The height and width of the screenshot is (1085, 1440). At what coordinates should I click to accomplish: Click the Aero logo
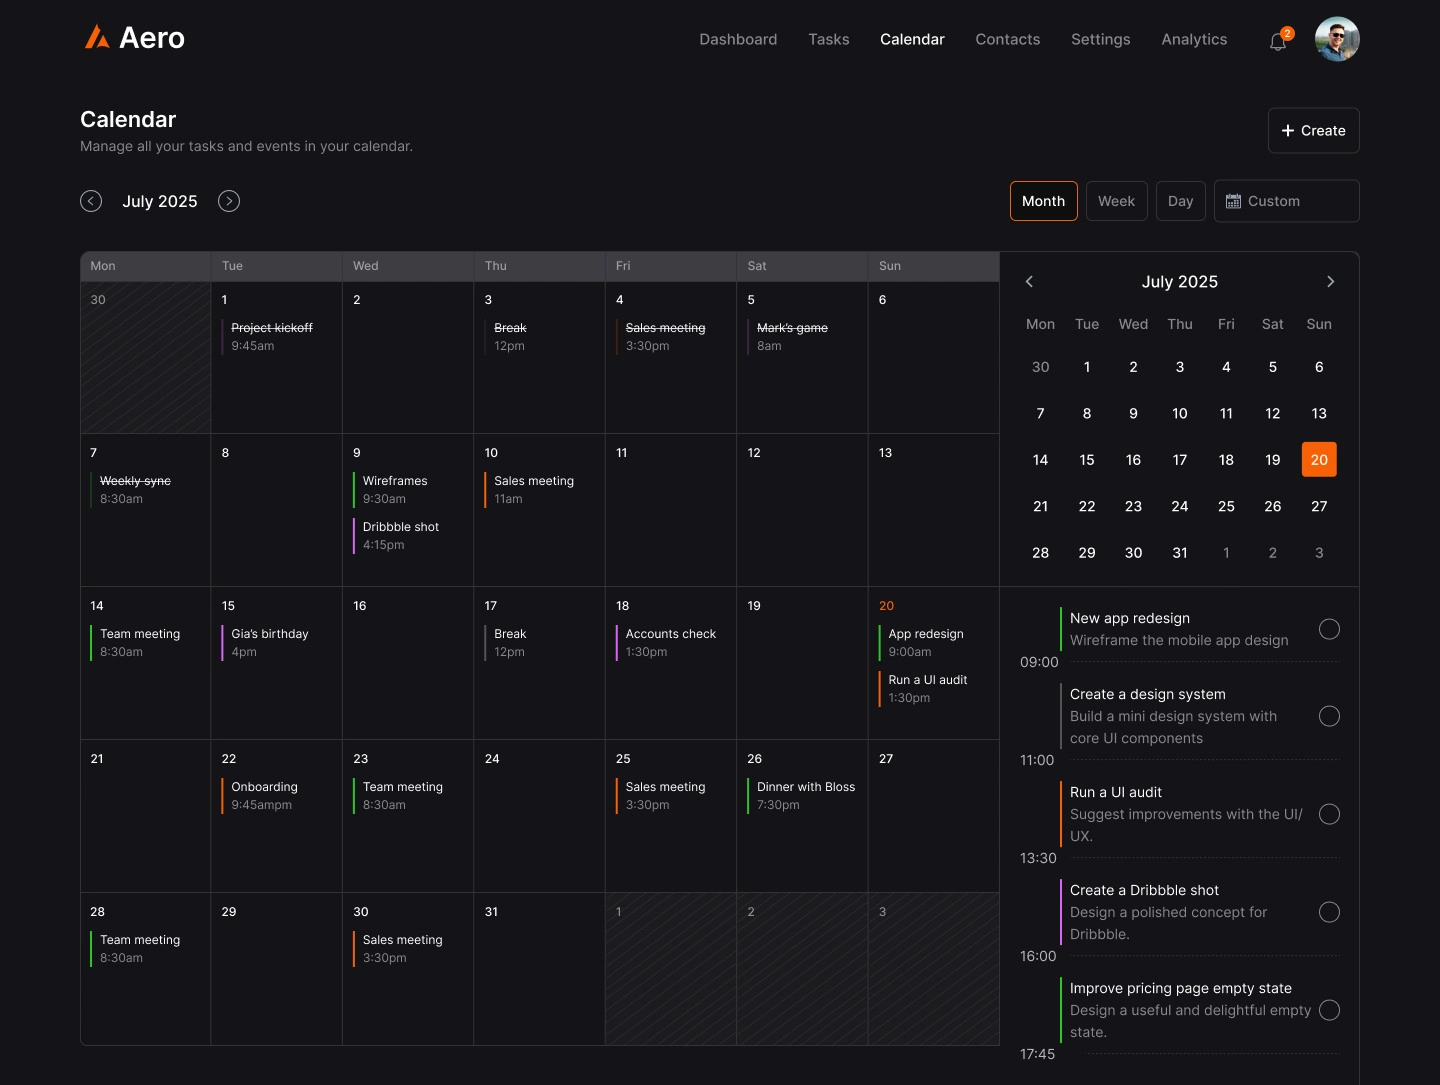(133, 37)
